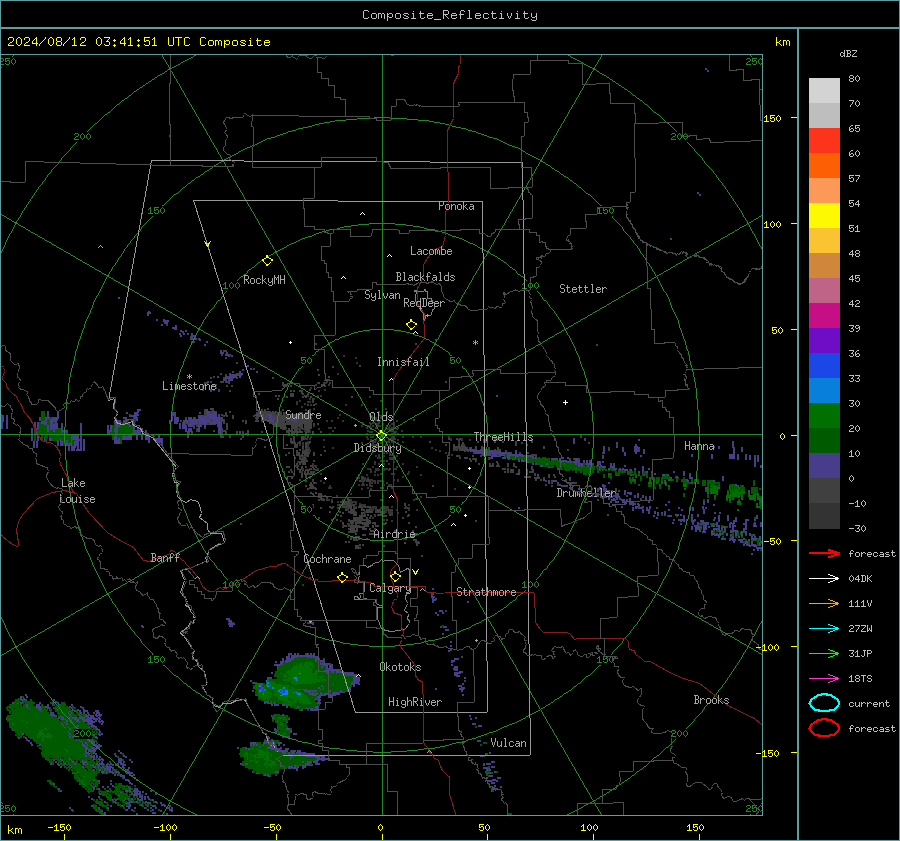This screenshot has height=841, width=900.
Task: Click the Ponoka town label
Action: 456,206
